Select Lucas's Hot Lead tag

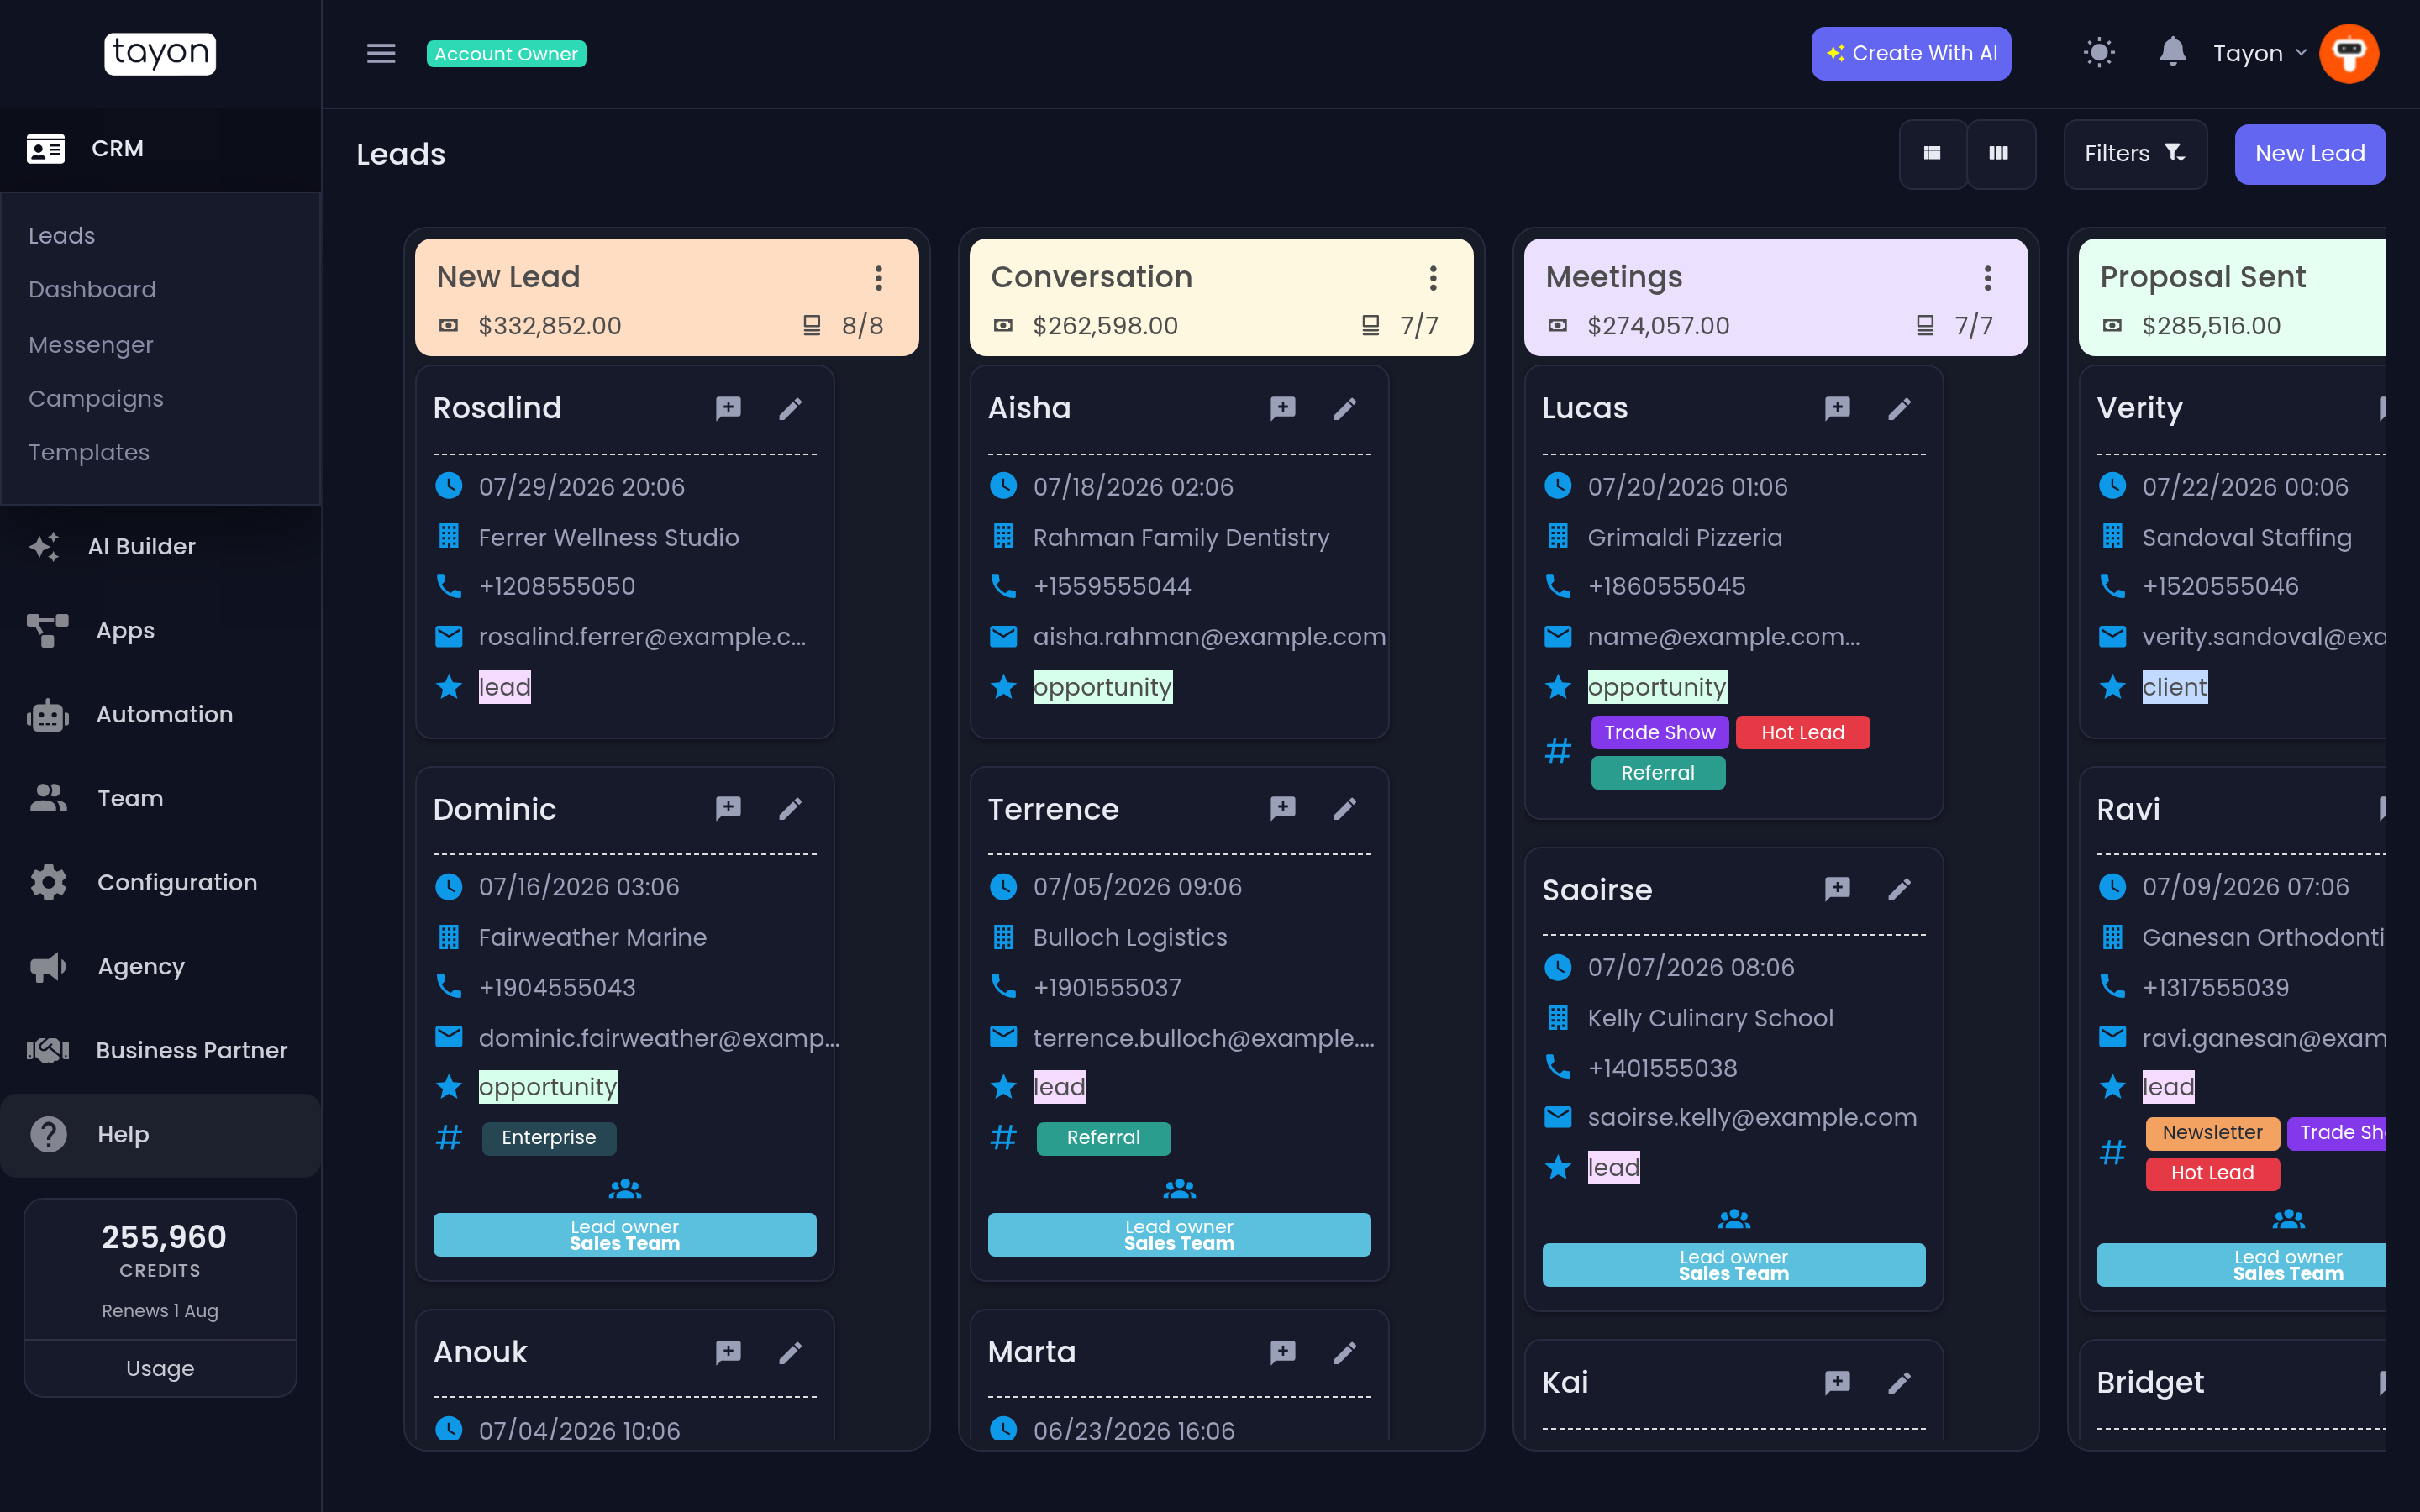coord(1802,733)
